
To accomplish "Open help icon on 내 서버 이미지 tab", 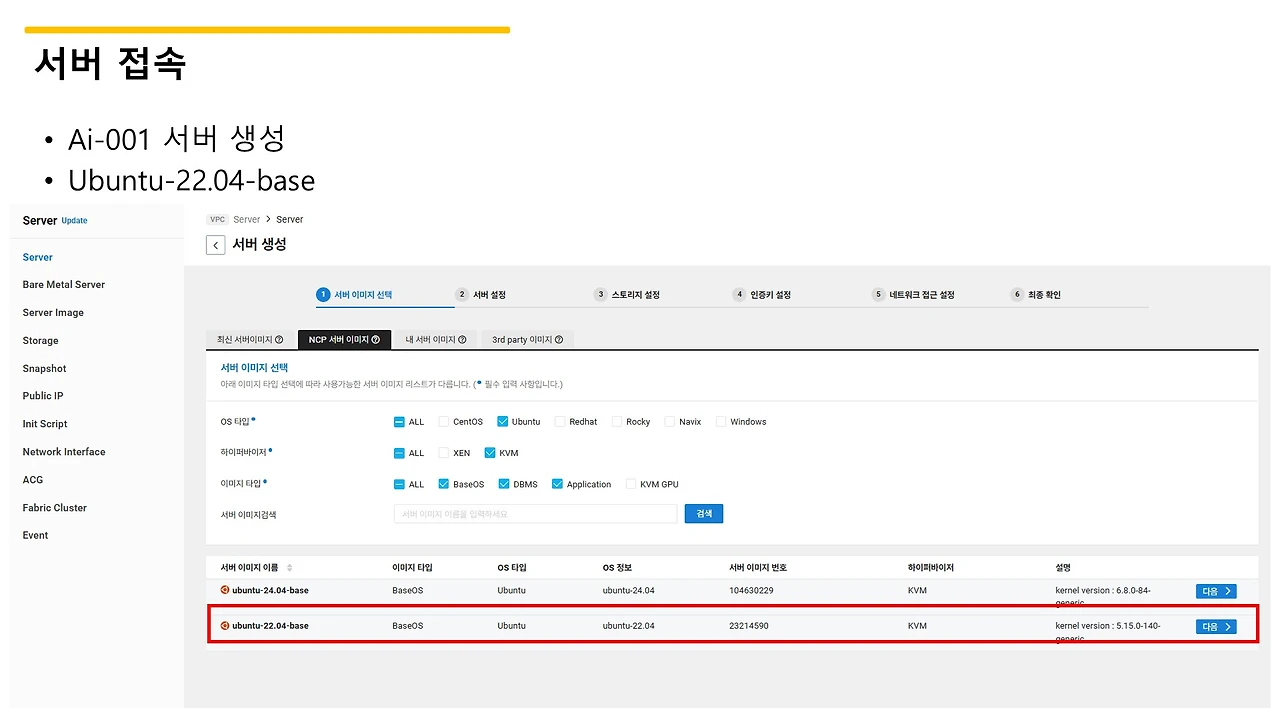I will pos(462,340).
